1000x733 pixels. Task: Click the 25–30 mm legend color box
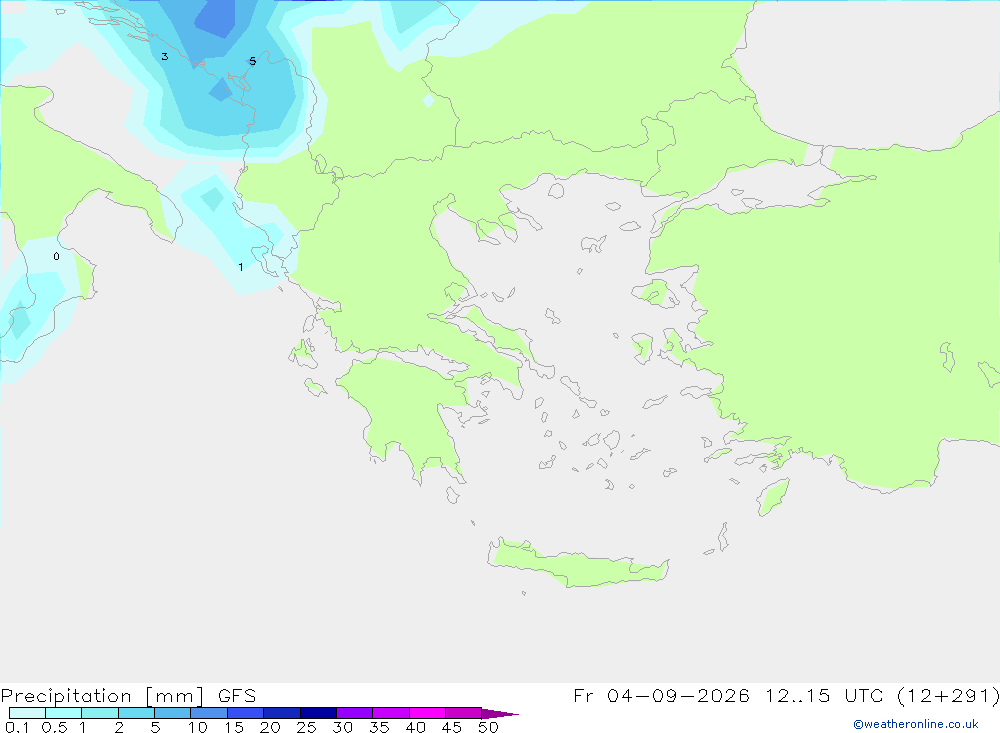318,713
